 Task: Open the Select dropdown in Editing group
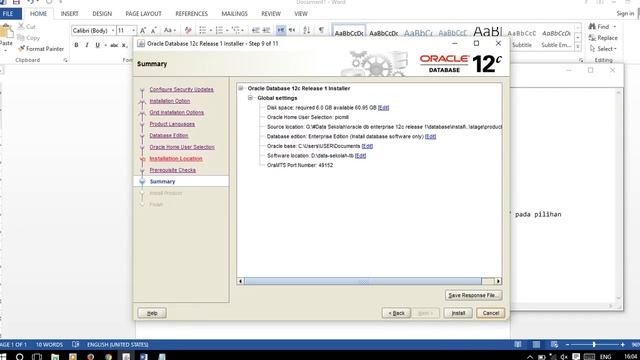pos(603,49)
